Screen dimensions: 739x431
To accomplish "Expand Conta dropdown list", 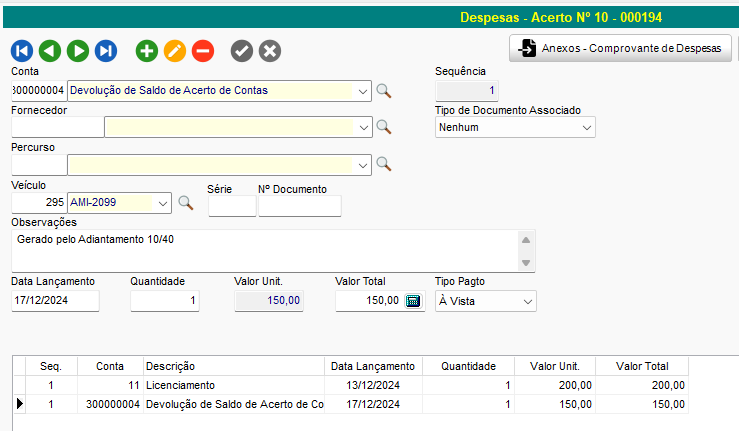I will [x=363, y=91].
